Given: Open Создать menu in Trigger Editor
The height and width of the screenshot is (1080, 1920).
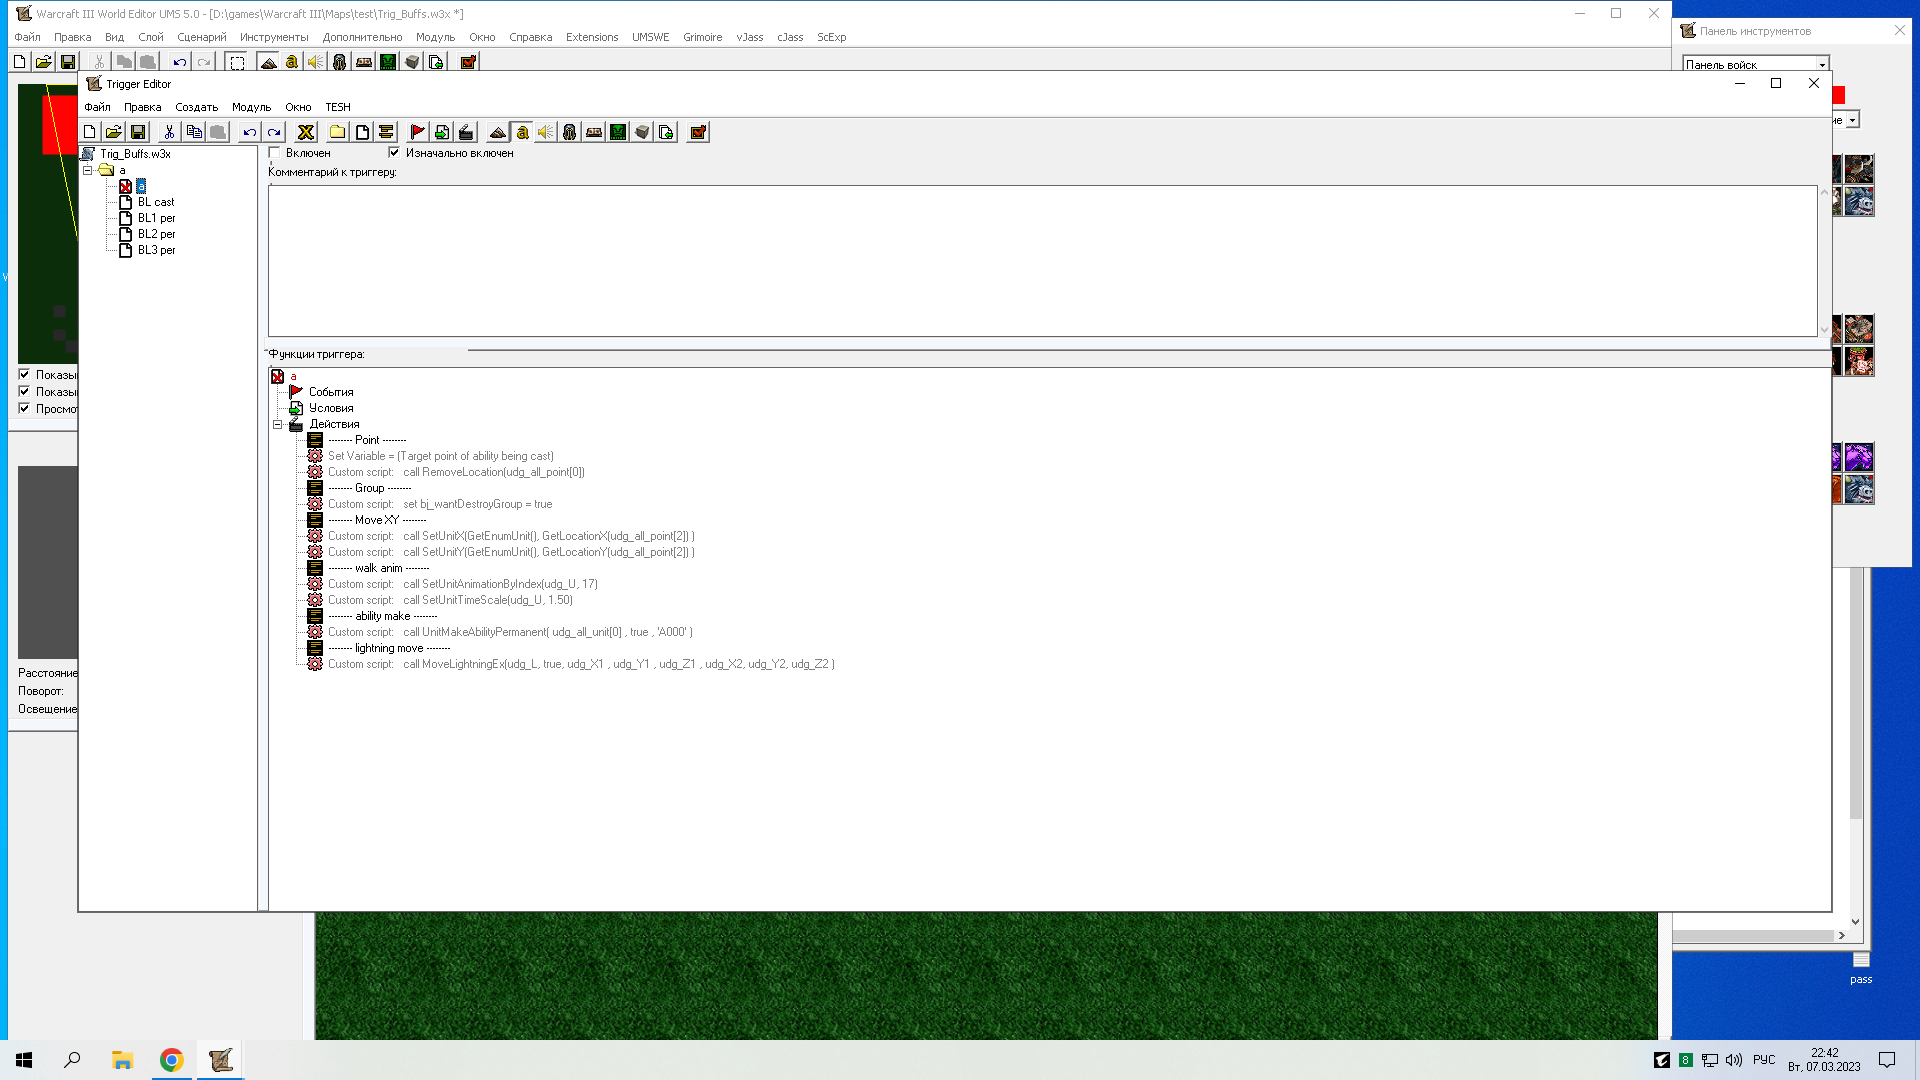Looking at the screenshot, I should point(196,107).
